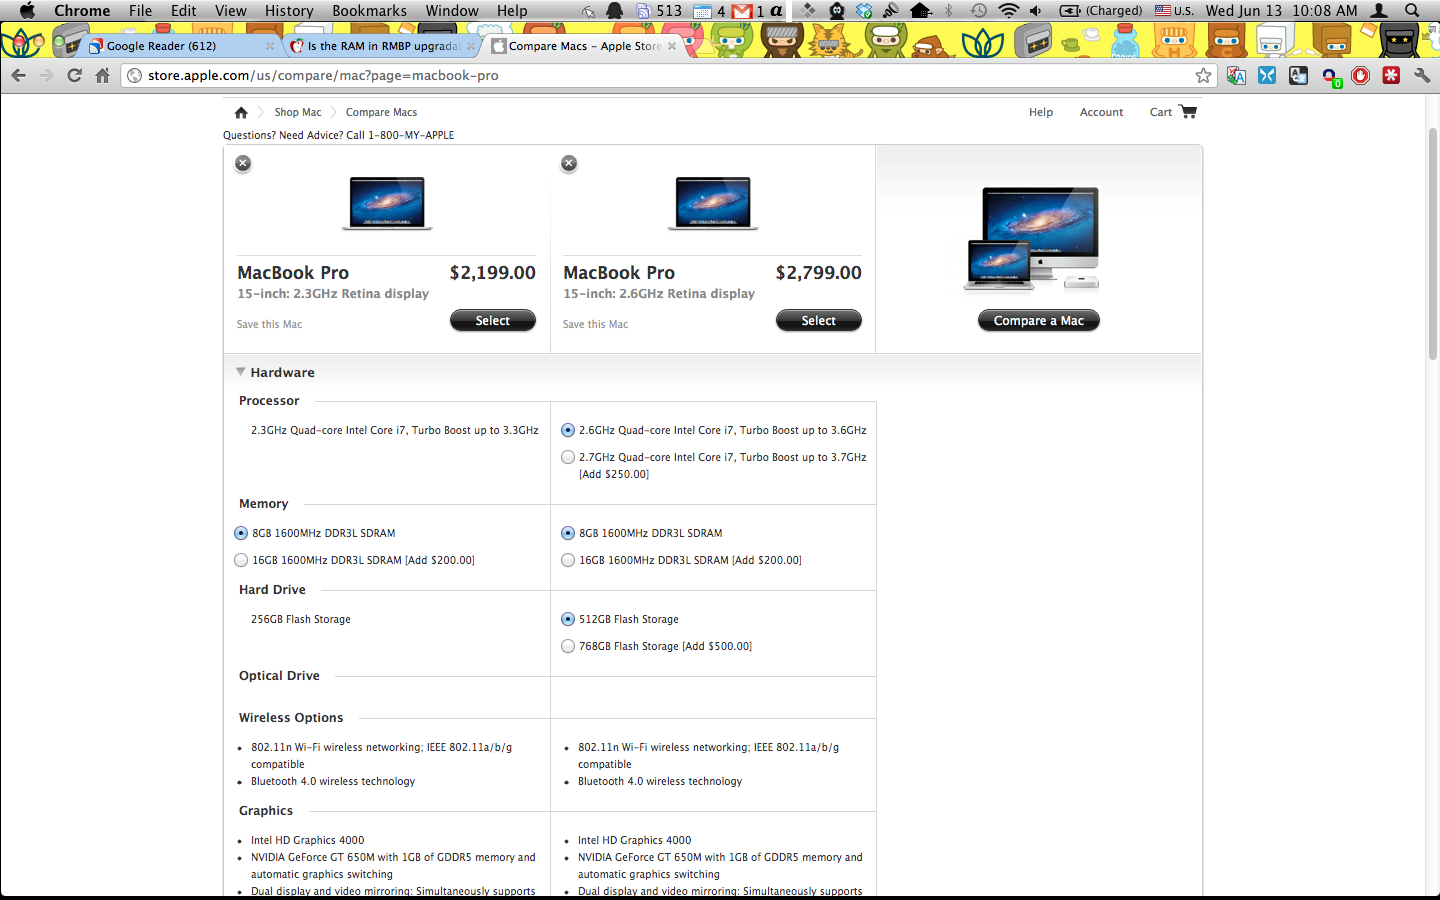1440x900 pixels.
Task: Click the Bluetooth menu bar icon
Action: (x=949, y=10)
